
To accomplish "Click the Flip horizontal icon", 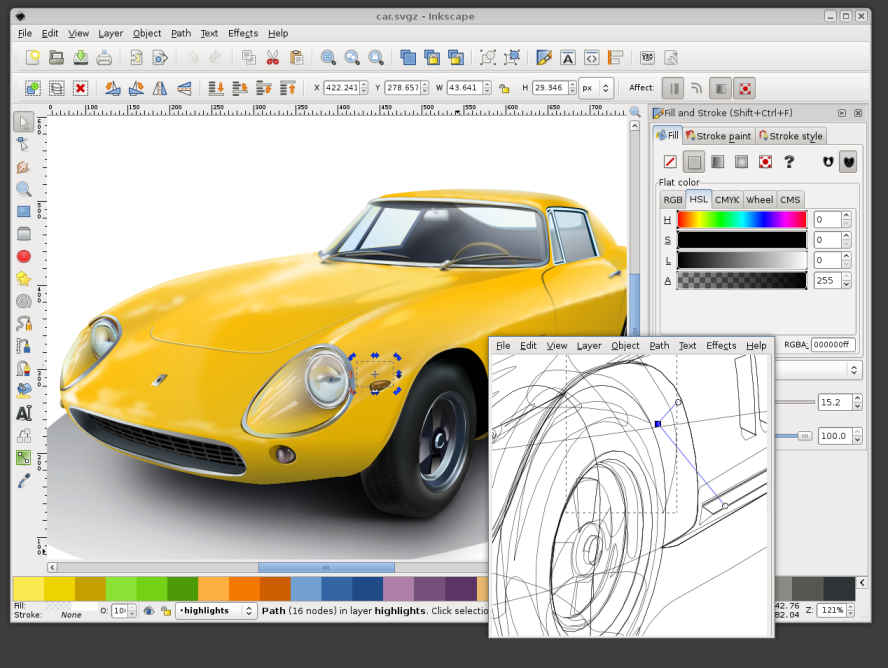I will click(160, 88).
